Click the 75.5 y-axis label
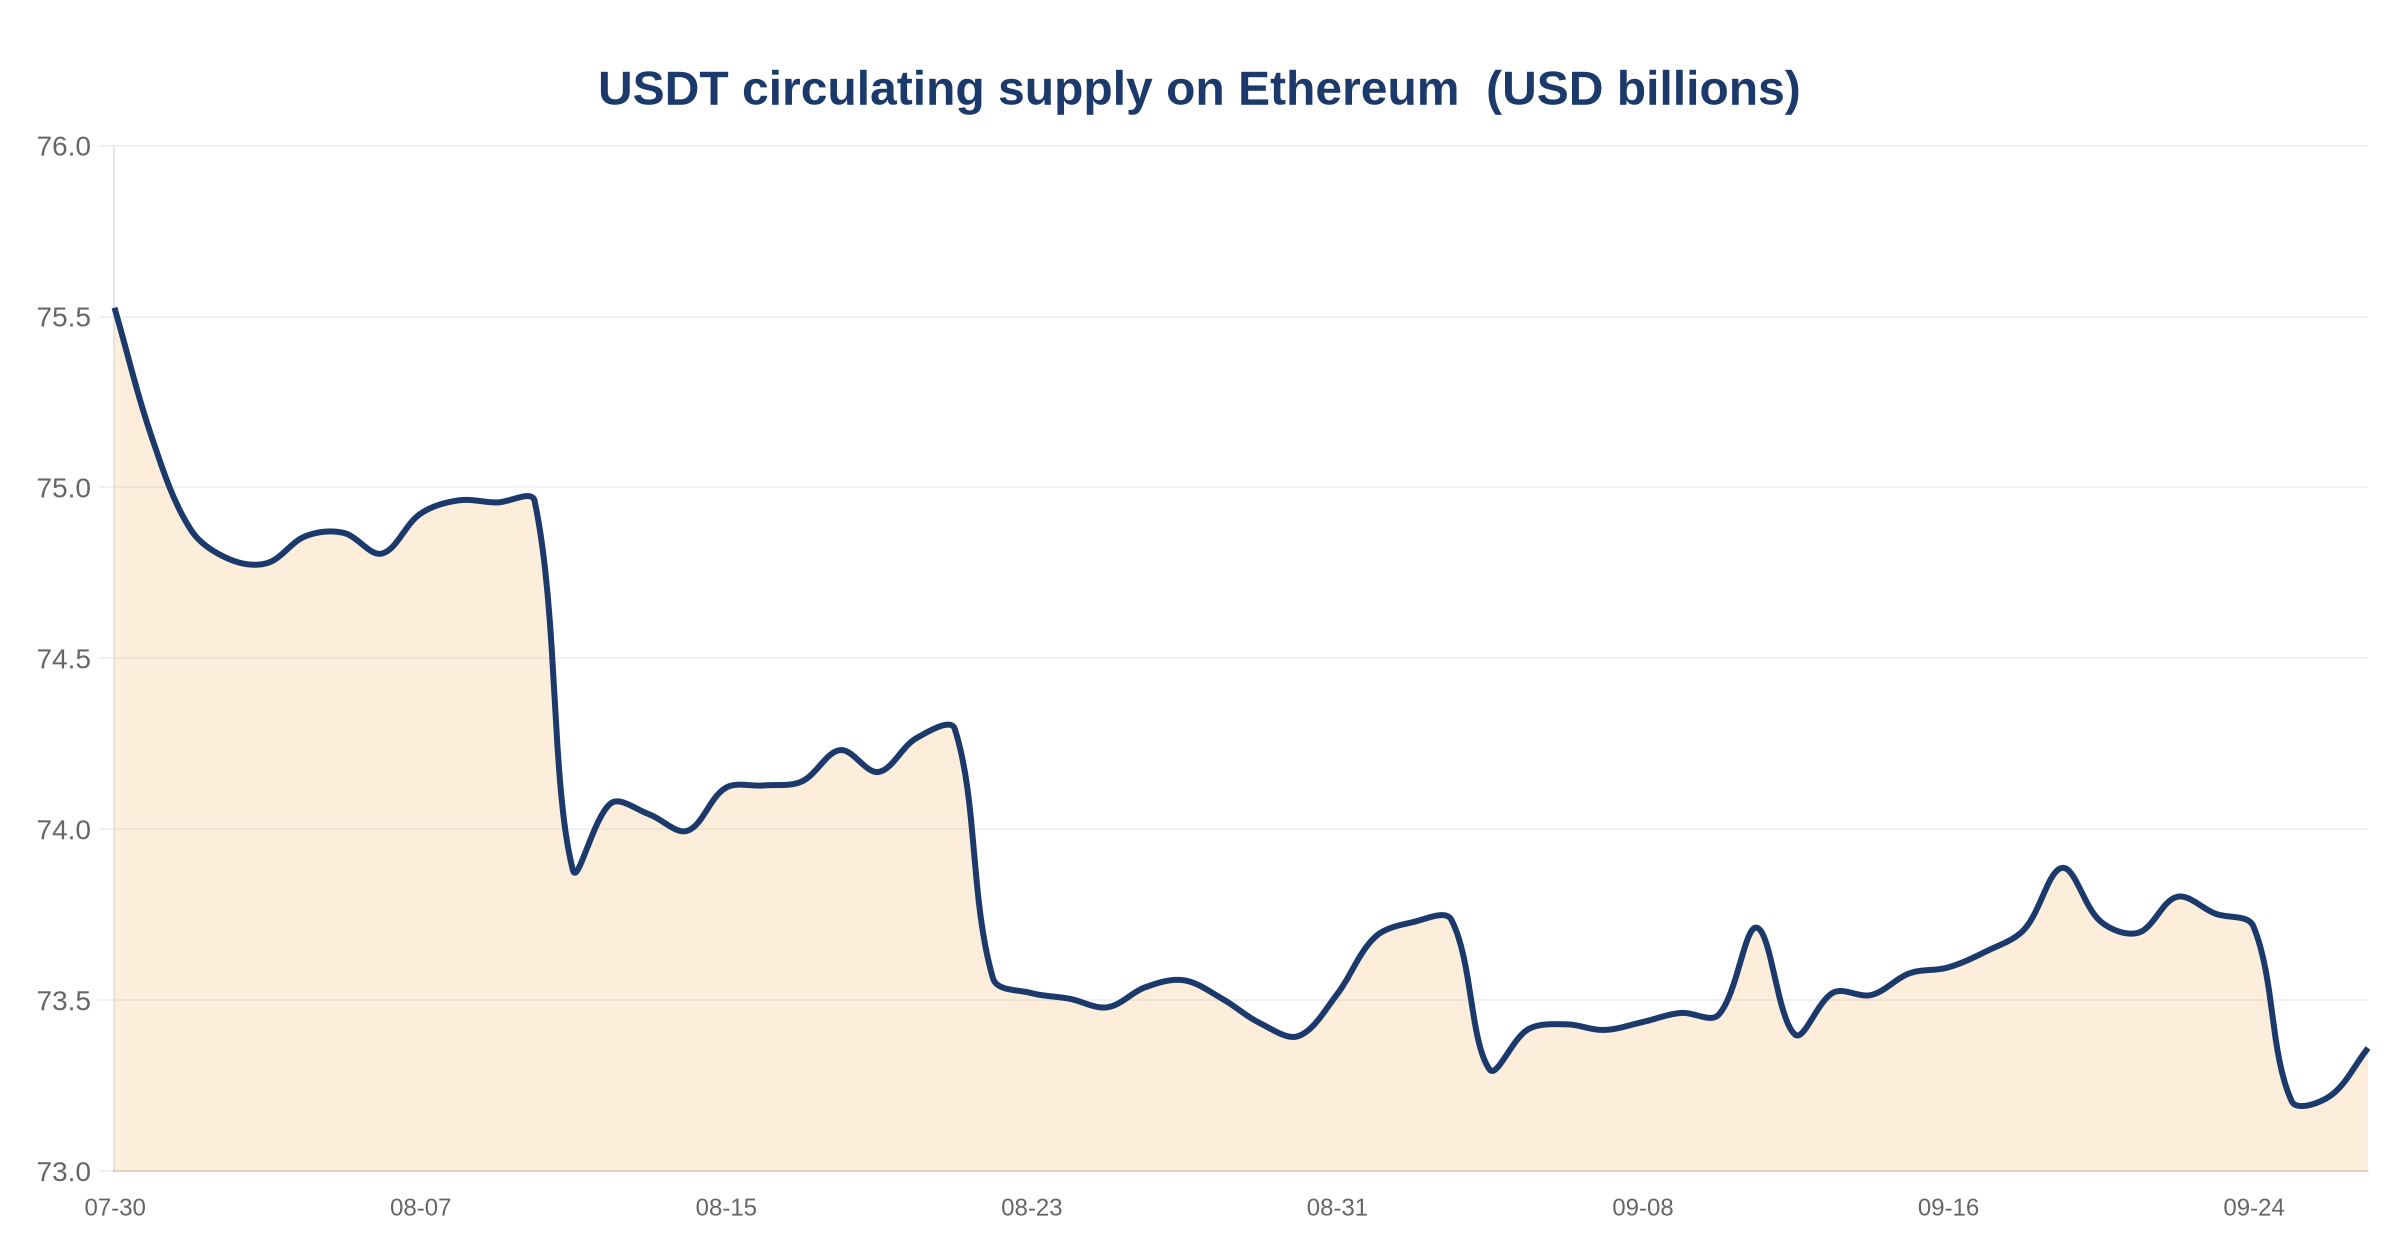 tap(64, 318)
